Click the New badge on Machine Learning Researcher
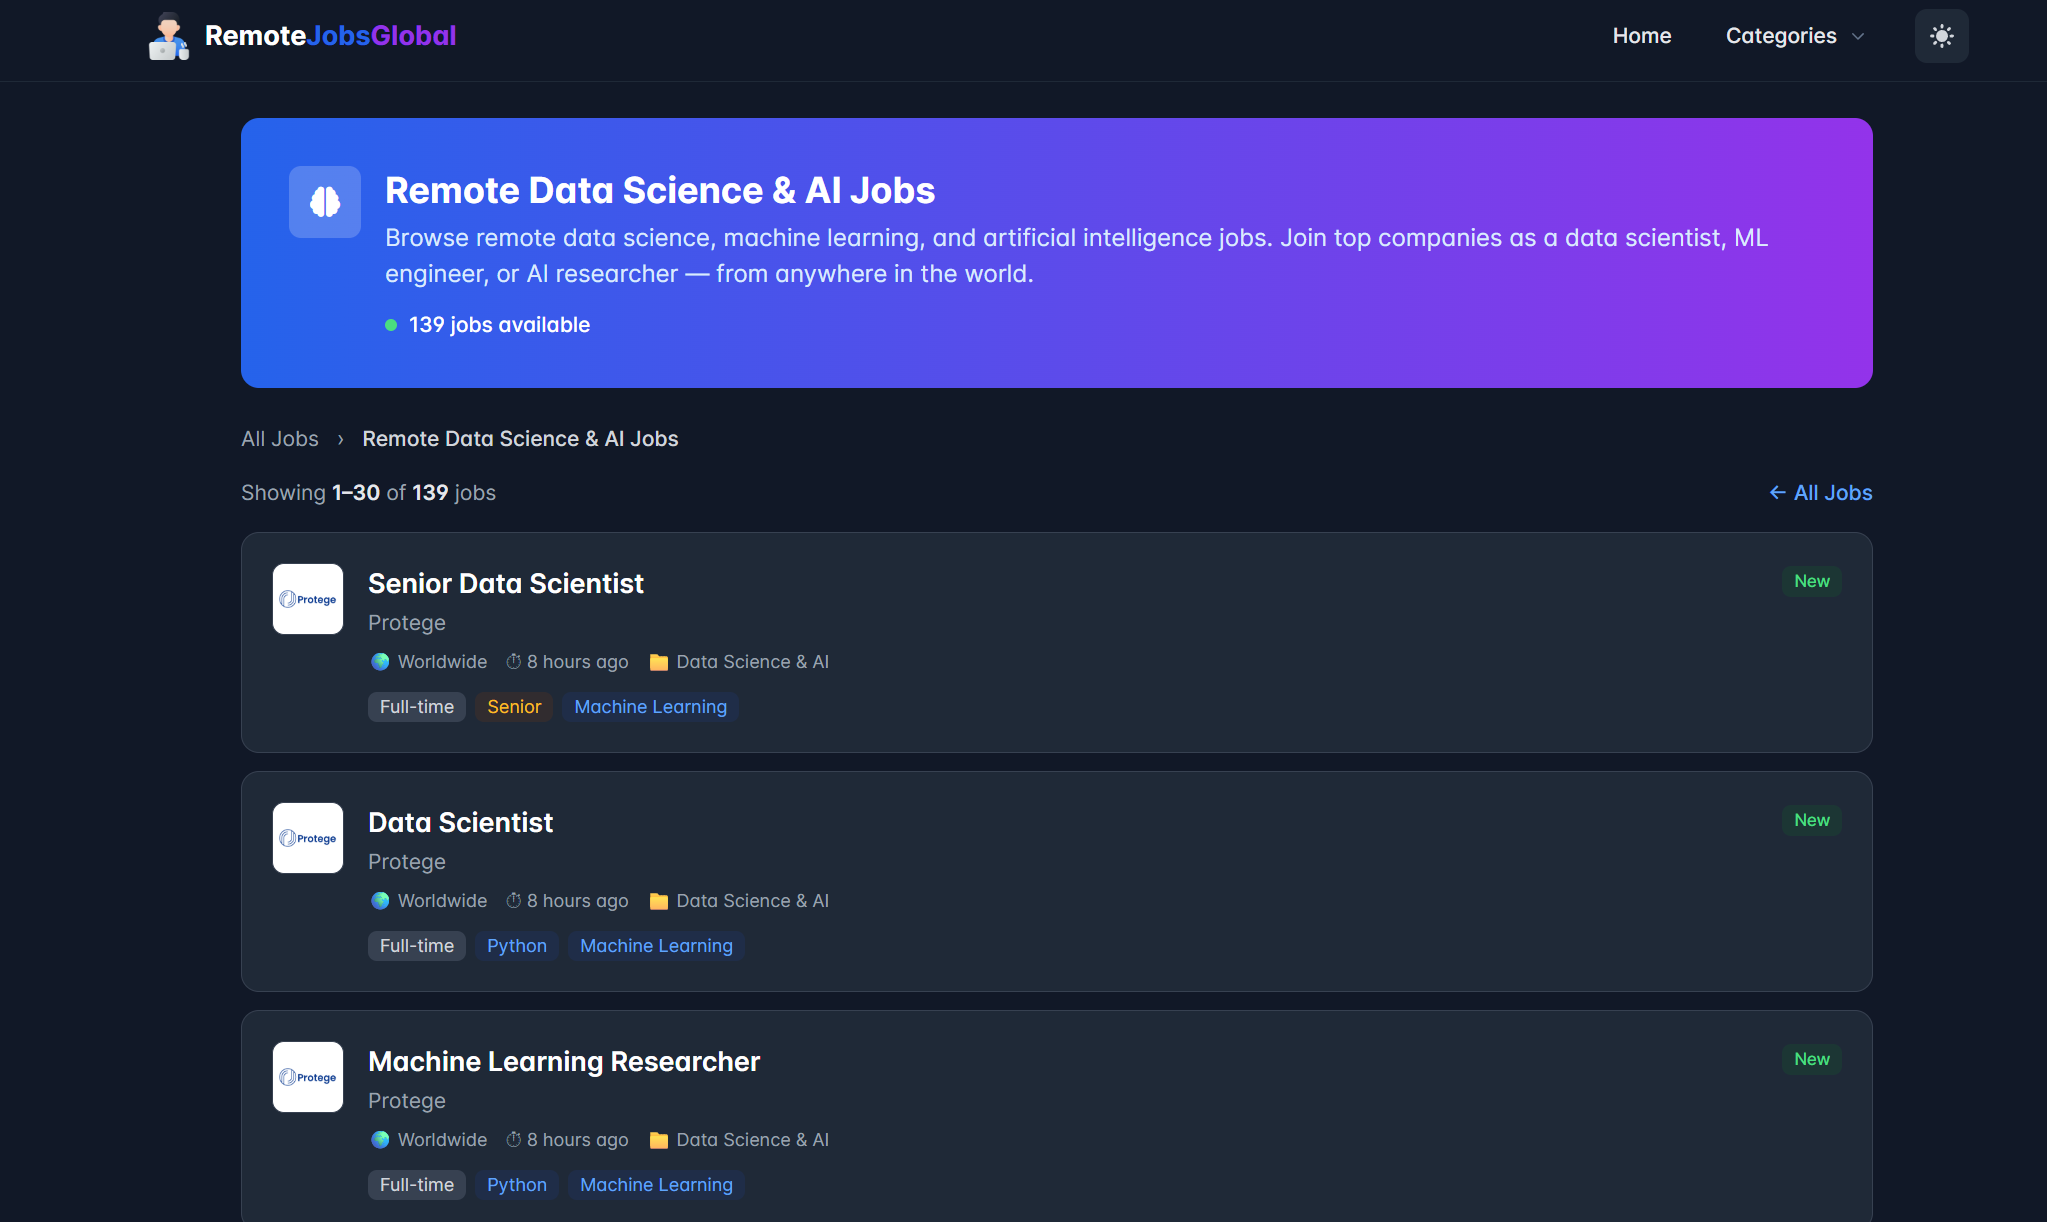2047x1222 pixels. pyautogui.click(x=1811, y=1059)
